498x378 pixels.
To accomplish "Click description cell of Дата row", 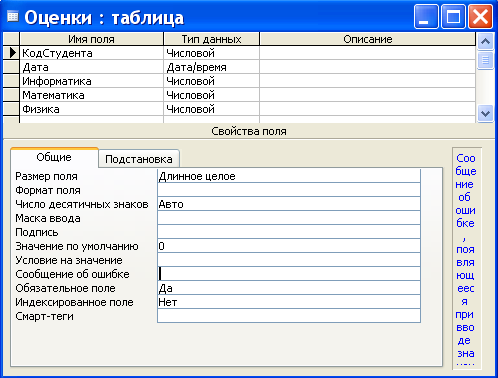I will click(367, 67).
